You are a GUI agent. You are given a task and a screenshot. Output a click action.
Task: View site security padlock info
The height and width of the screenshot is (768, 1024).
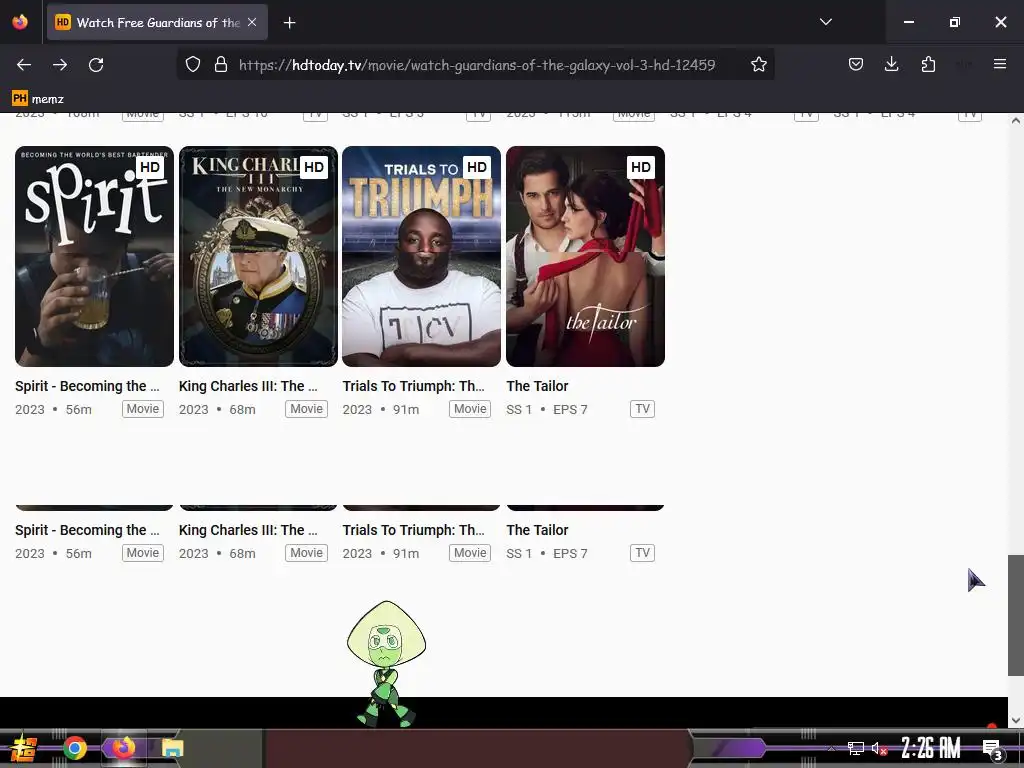point(221,65)
